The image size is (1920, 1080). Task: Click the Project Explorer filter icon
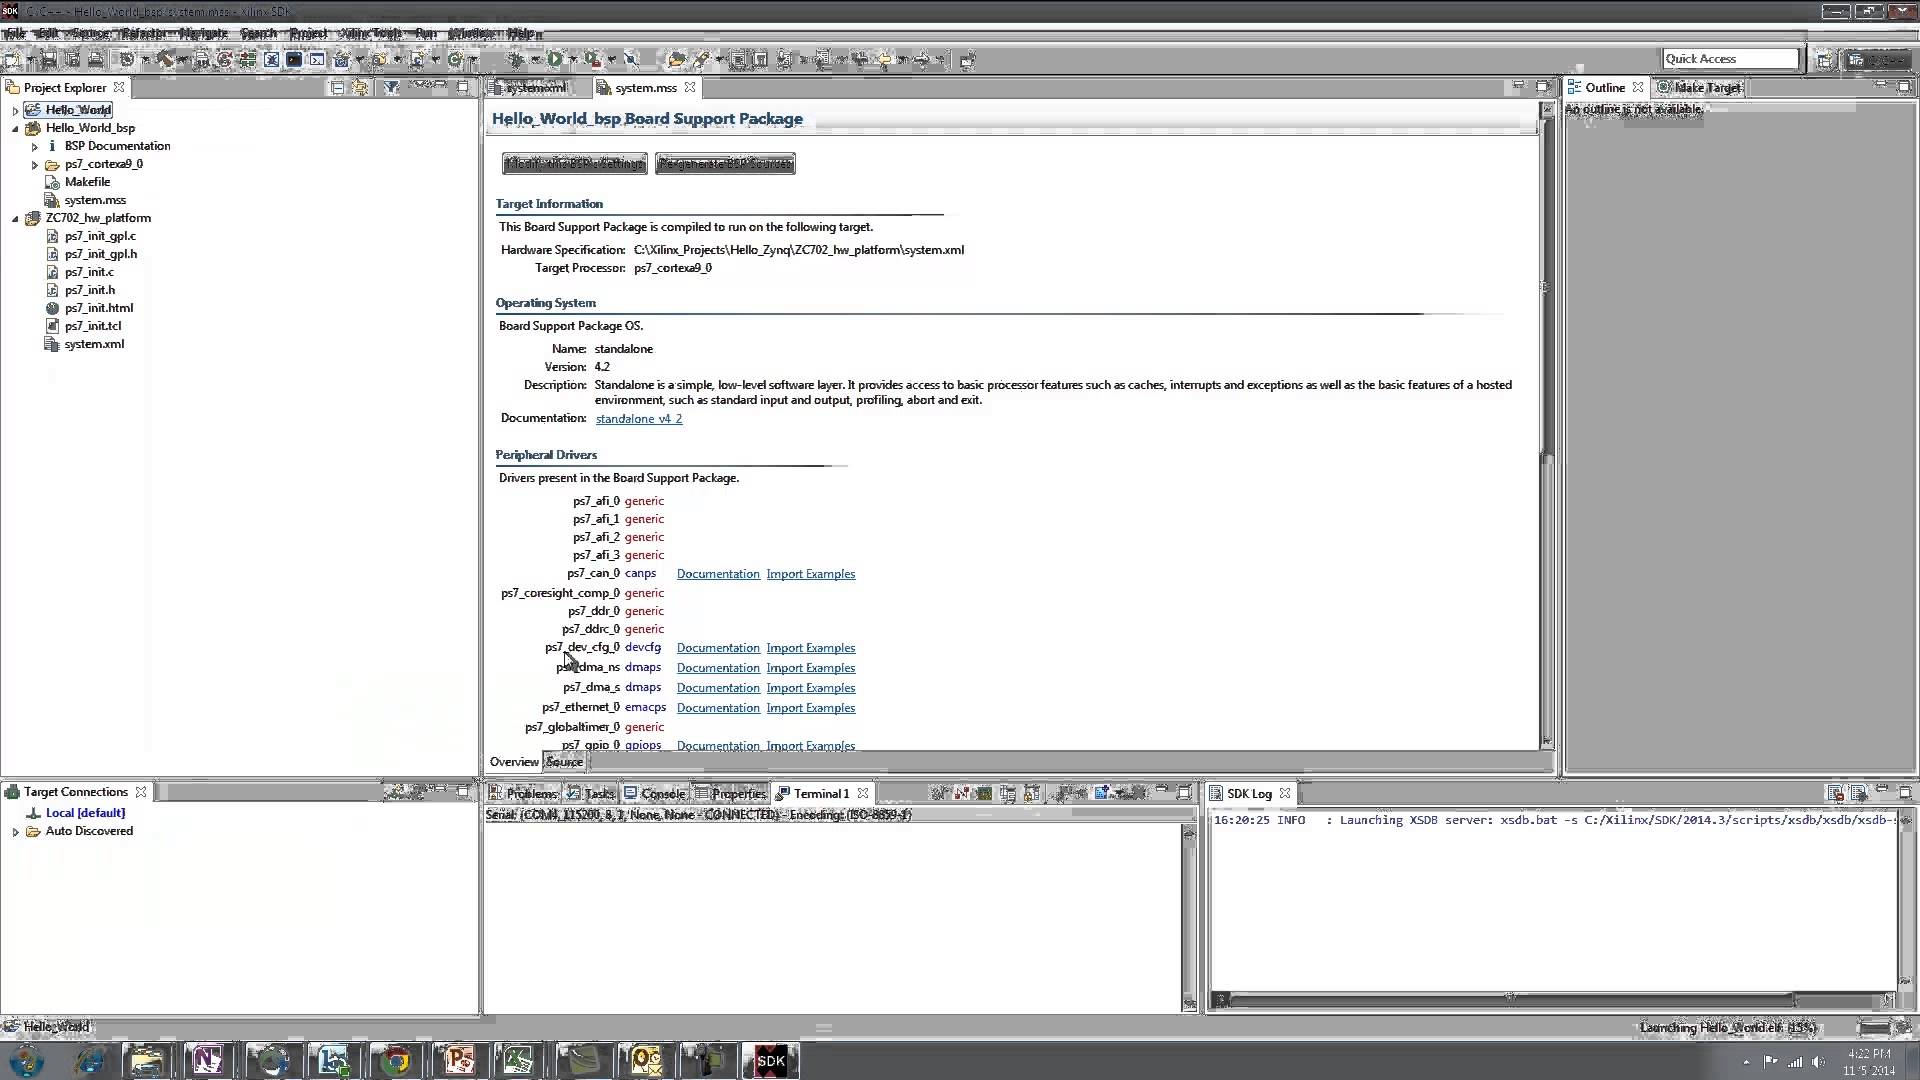point(391,88)
